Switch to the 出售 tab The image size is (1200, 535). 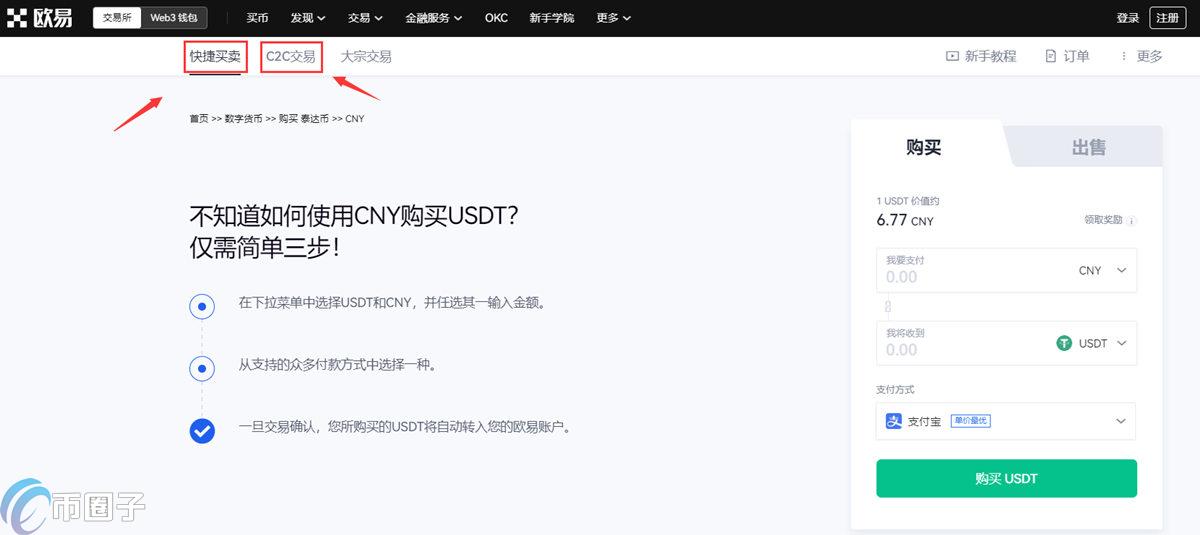1088,148
